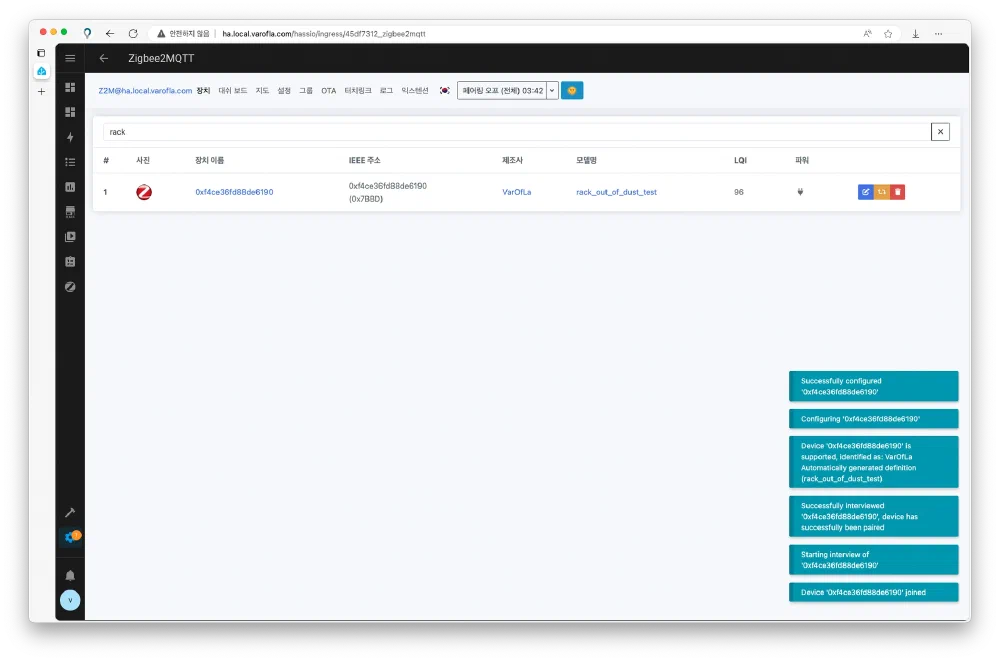The width and height of the screenshot is (1000, 661).
Task: Click the orange reconfigure device icon
Action: (x=882, y=192)
